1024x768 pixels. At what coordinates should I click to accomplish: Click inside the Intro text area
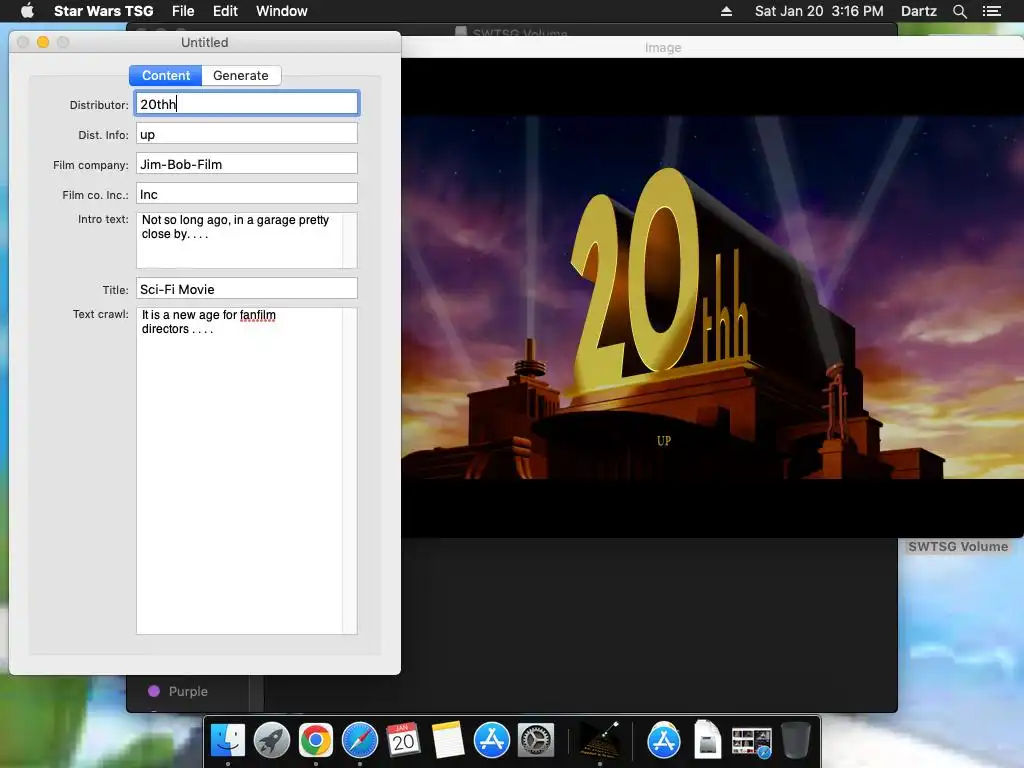coord(240,240)
